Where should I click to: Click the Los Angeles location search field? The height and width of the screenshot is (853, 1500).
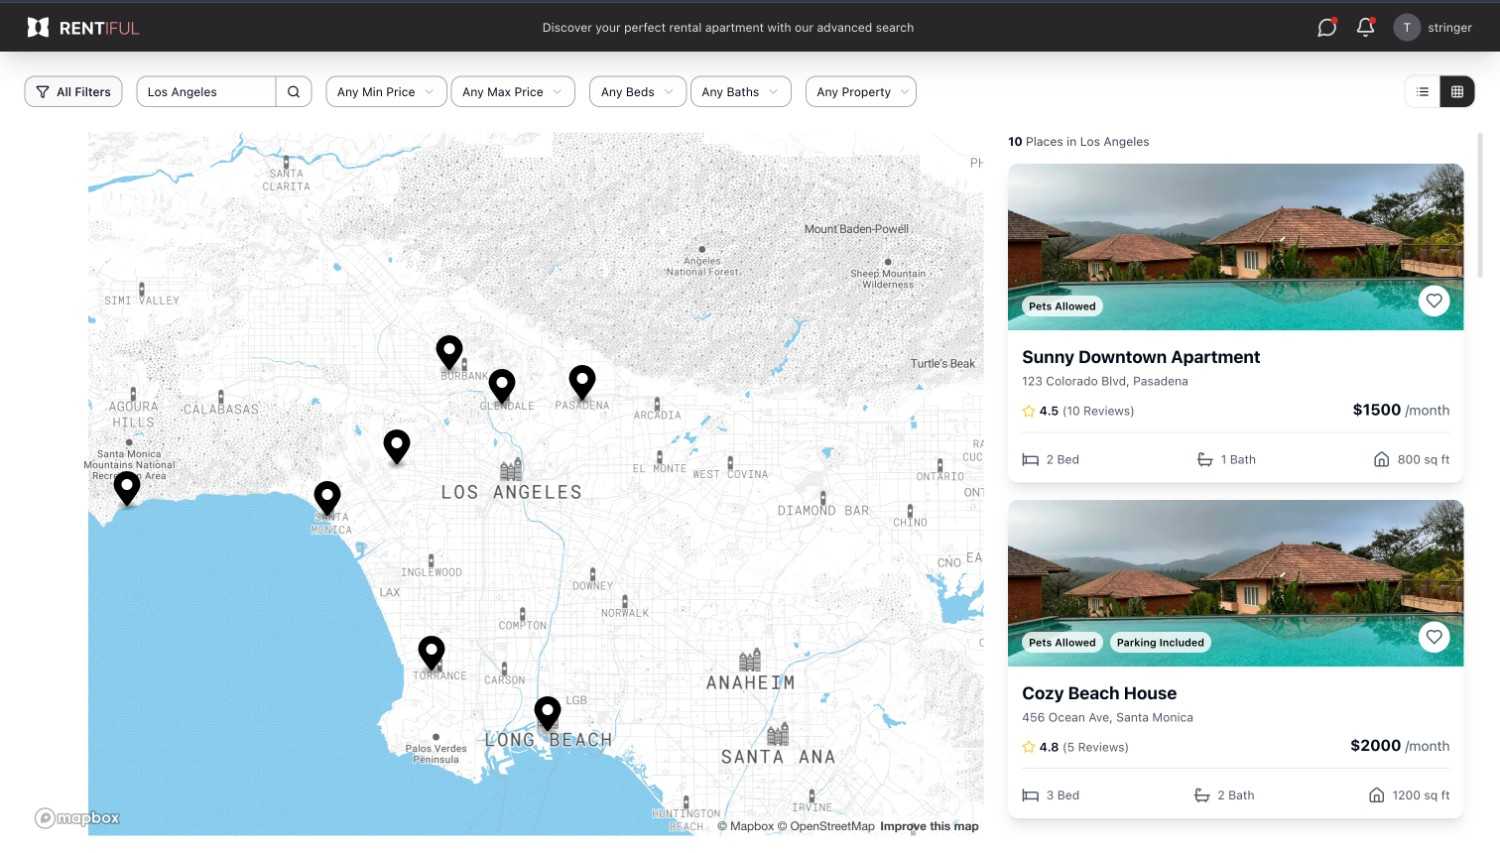tap(207, 92)
